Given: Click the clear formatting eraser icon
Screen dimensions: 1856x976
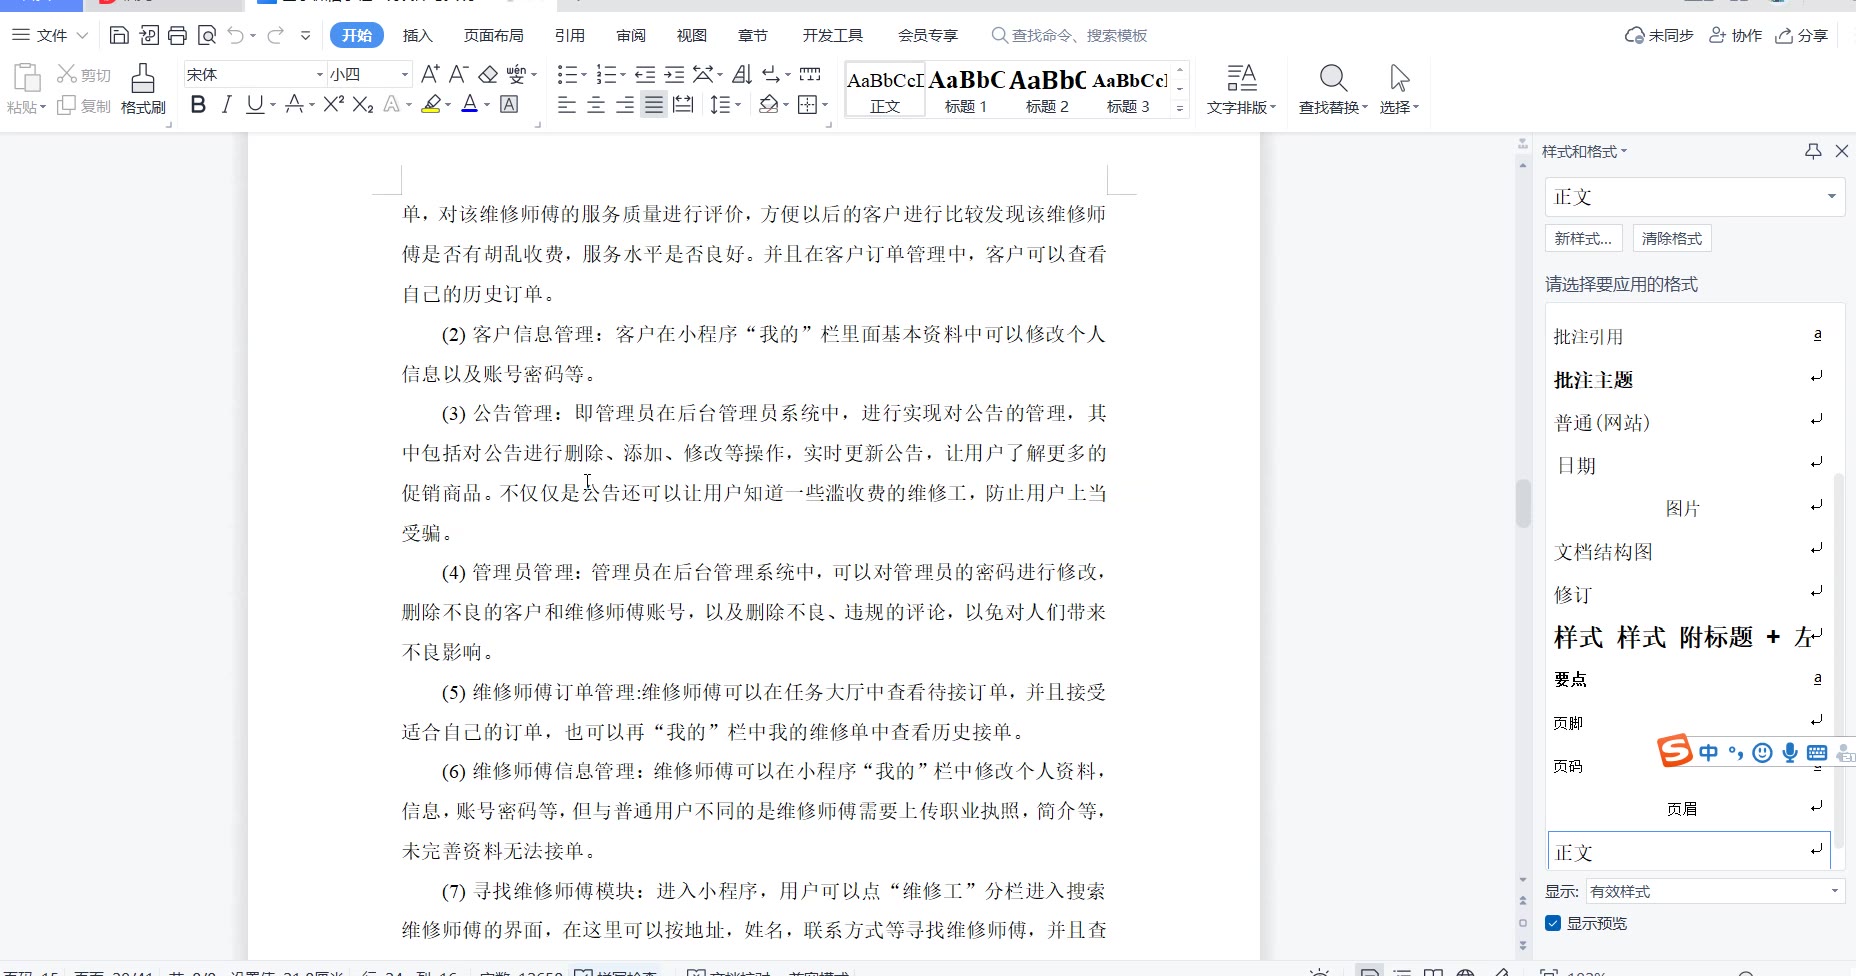Looking at the screenshot, I should tap(488, 74).
